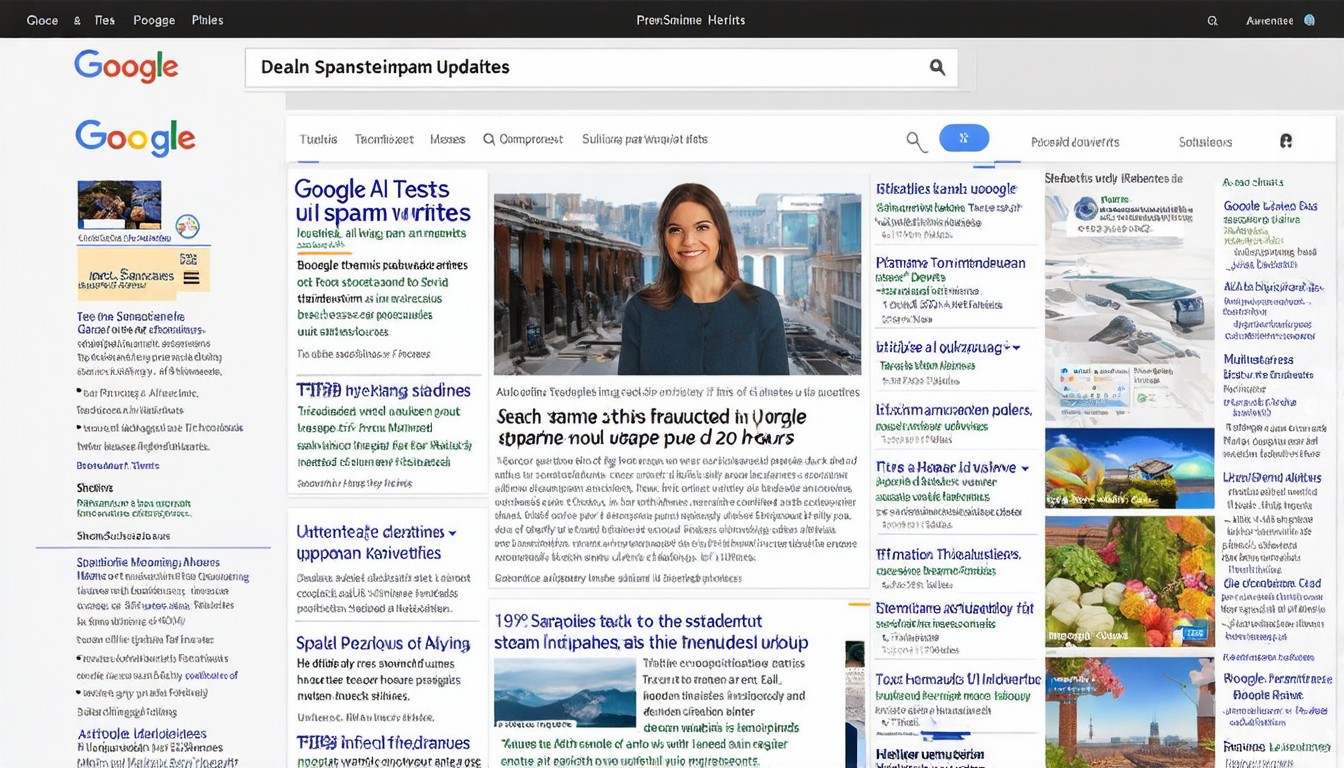Expand the 'Ititibse al oukzauuag' dropdown arrow
Image resolution: width=1344 pixels, height=768 pixels.
coord(1016,347)
